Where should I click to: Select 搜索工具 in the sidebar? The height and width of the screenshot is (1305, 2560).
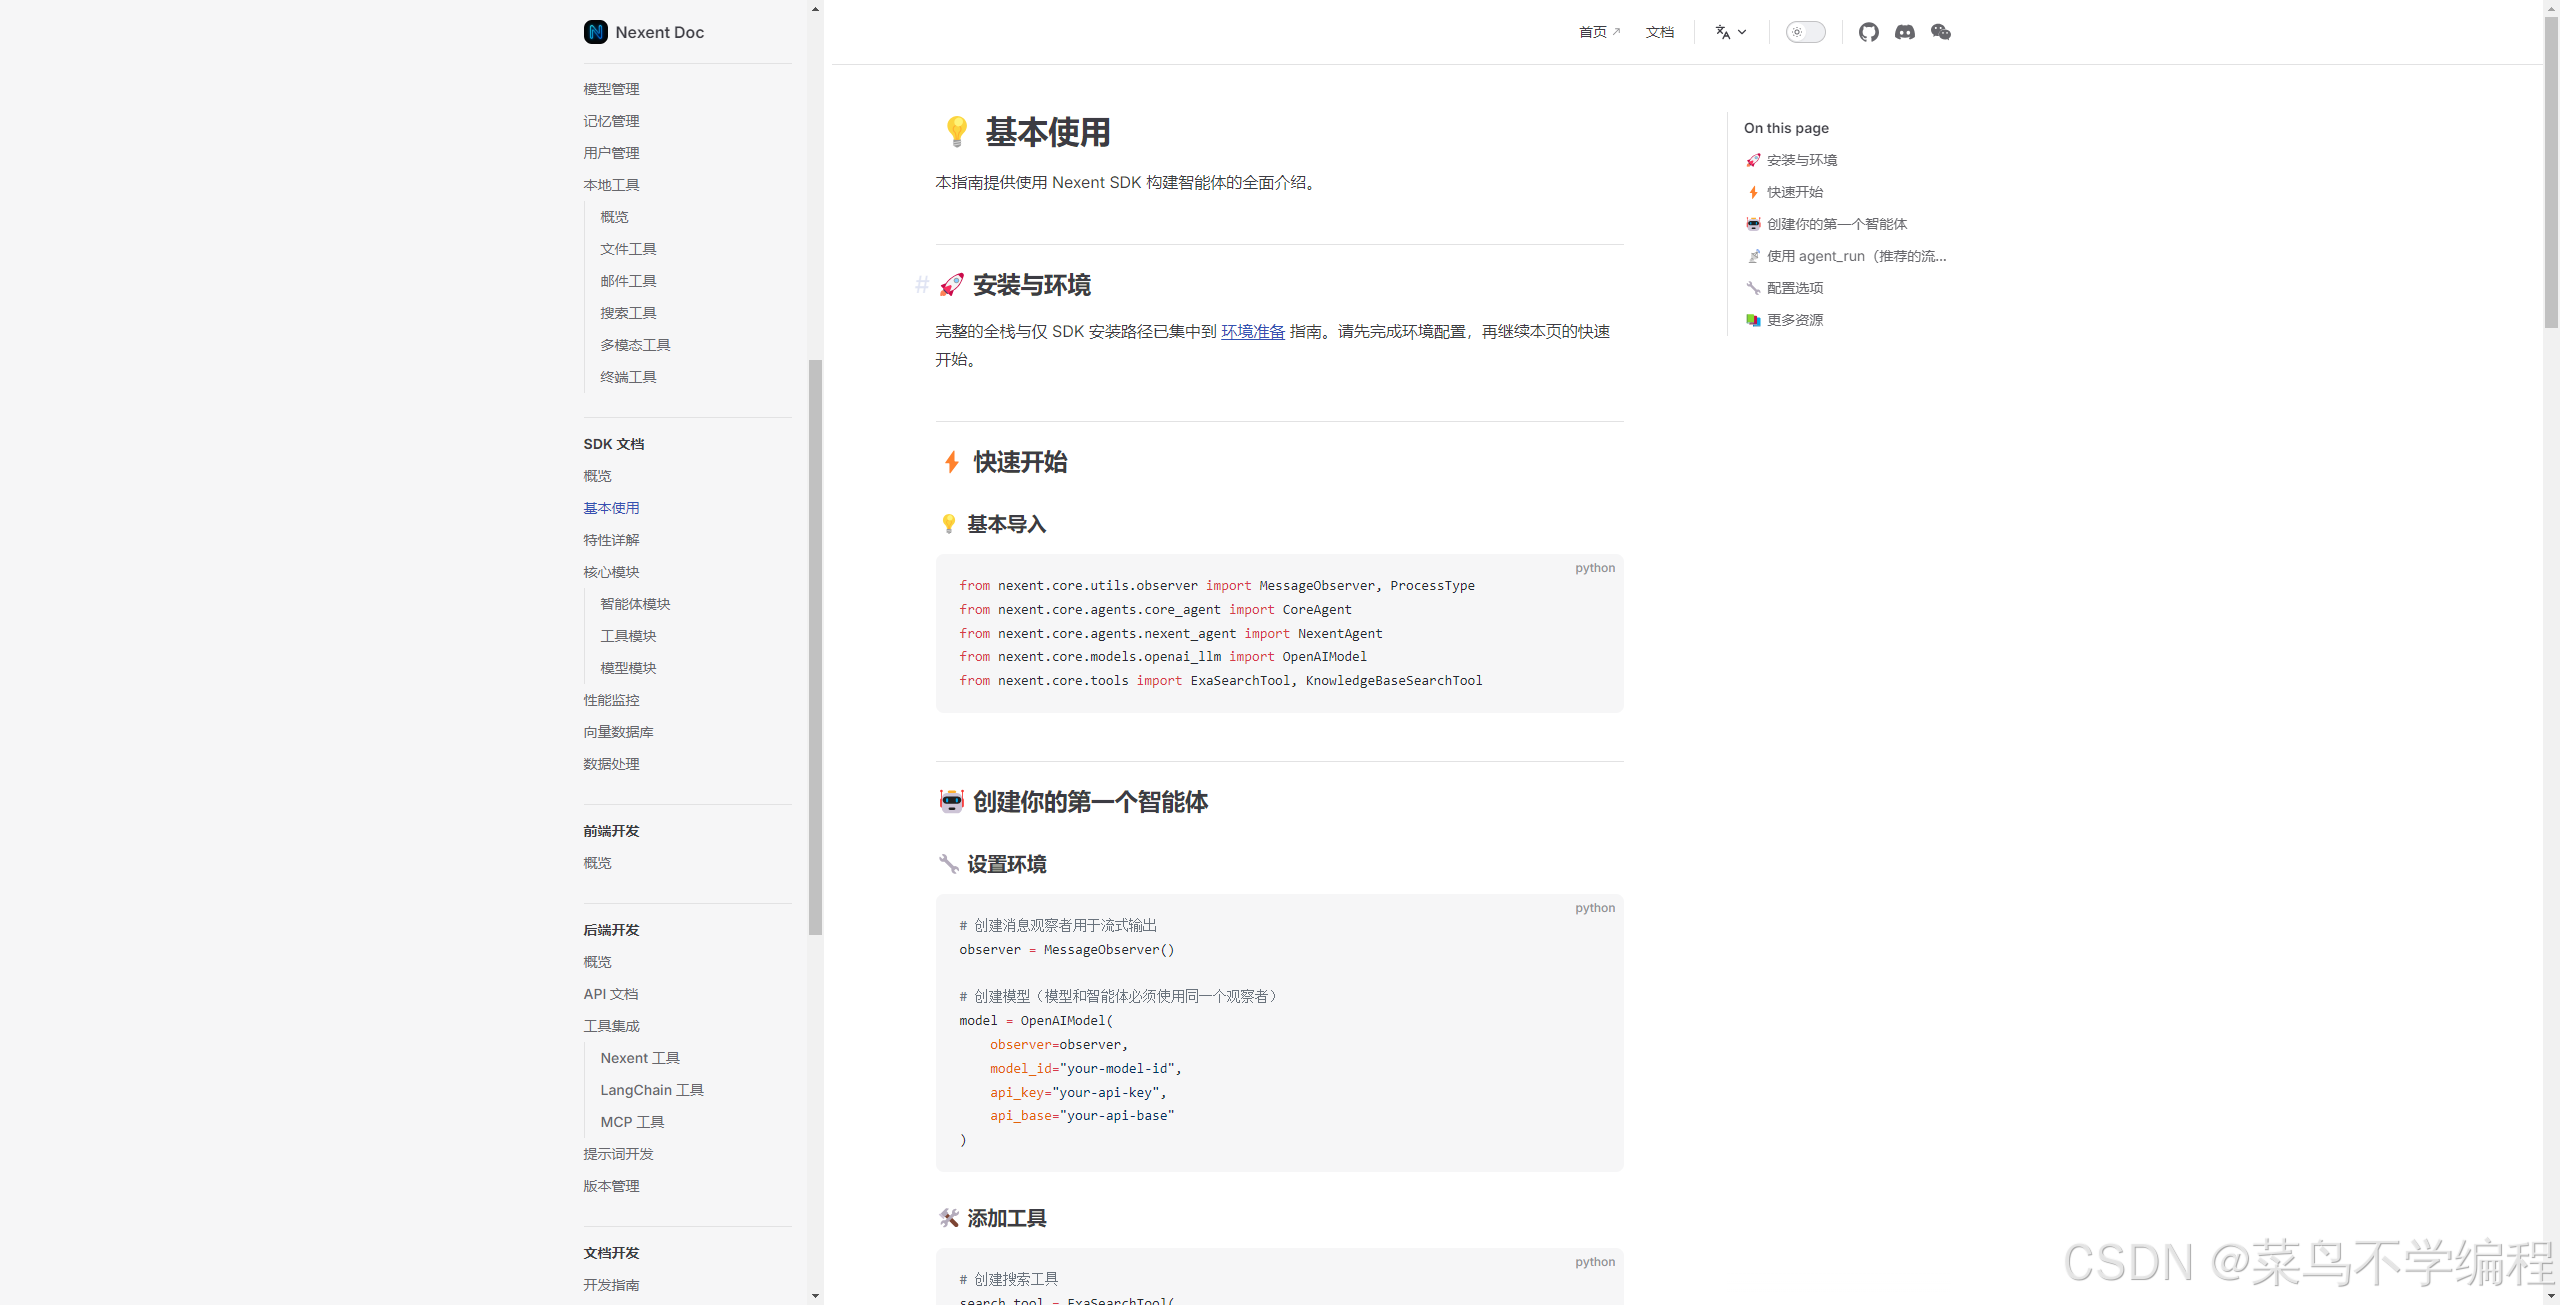point(628,313)
